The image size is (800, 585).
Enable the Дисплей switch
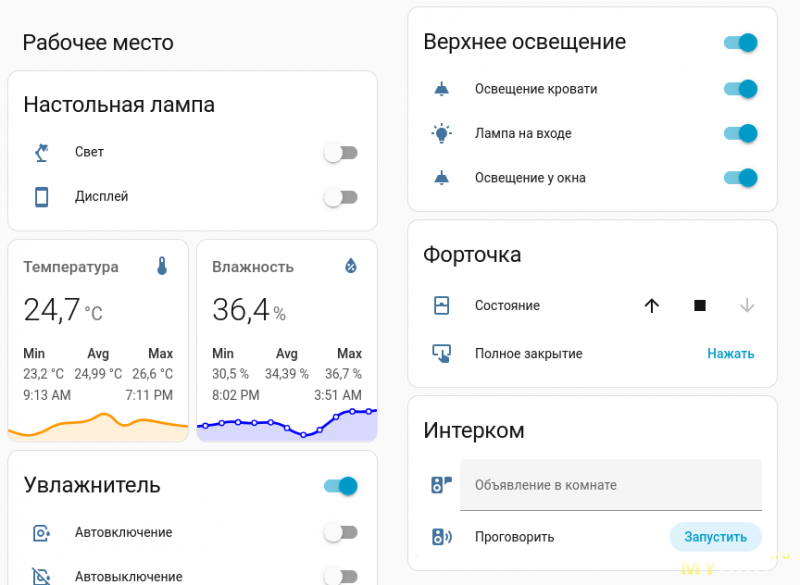(x=340, y=197)
